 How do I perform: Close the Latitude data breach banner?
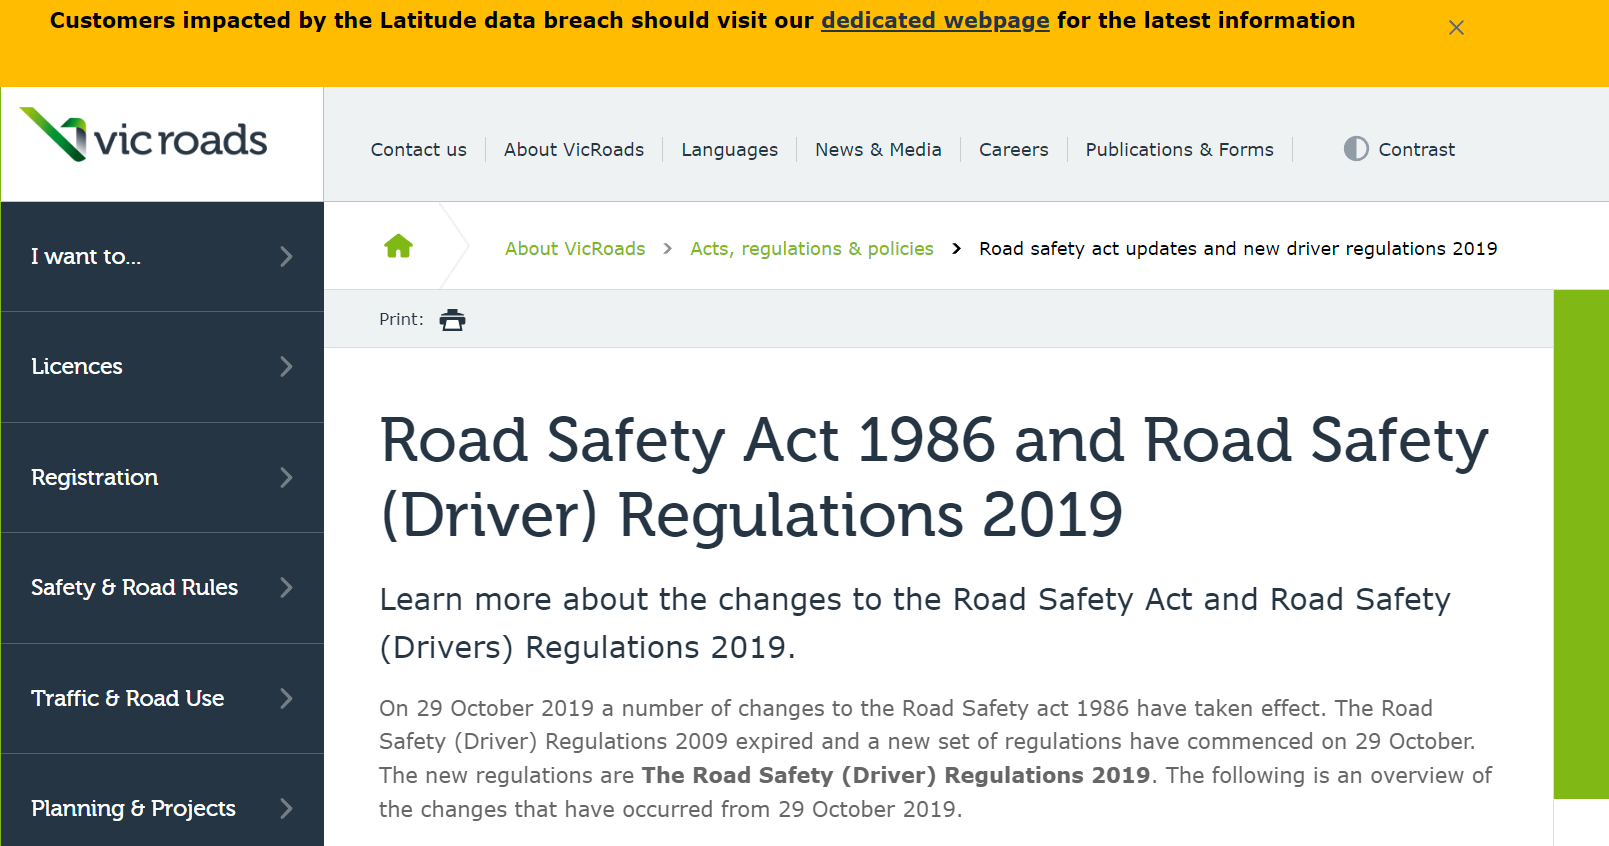[x=1456, y=28]
